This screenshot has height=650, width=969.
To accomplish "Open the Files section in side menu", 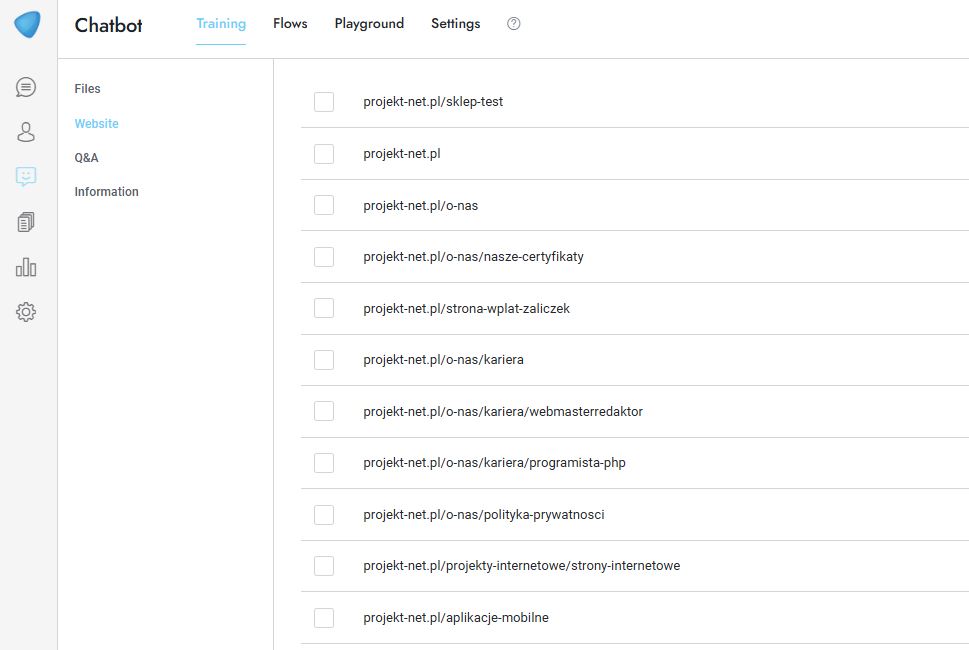I will coord(88,89).
